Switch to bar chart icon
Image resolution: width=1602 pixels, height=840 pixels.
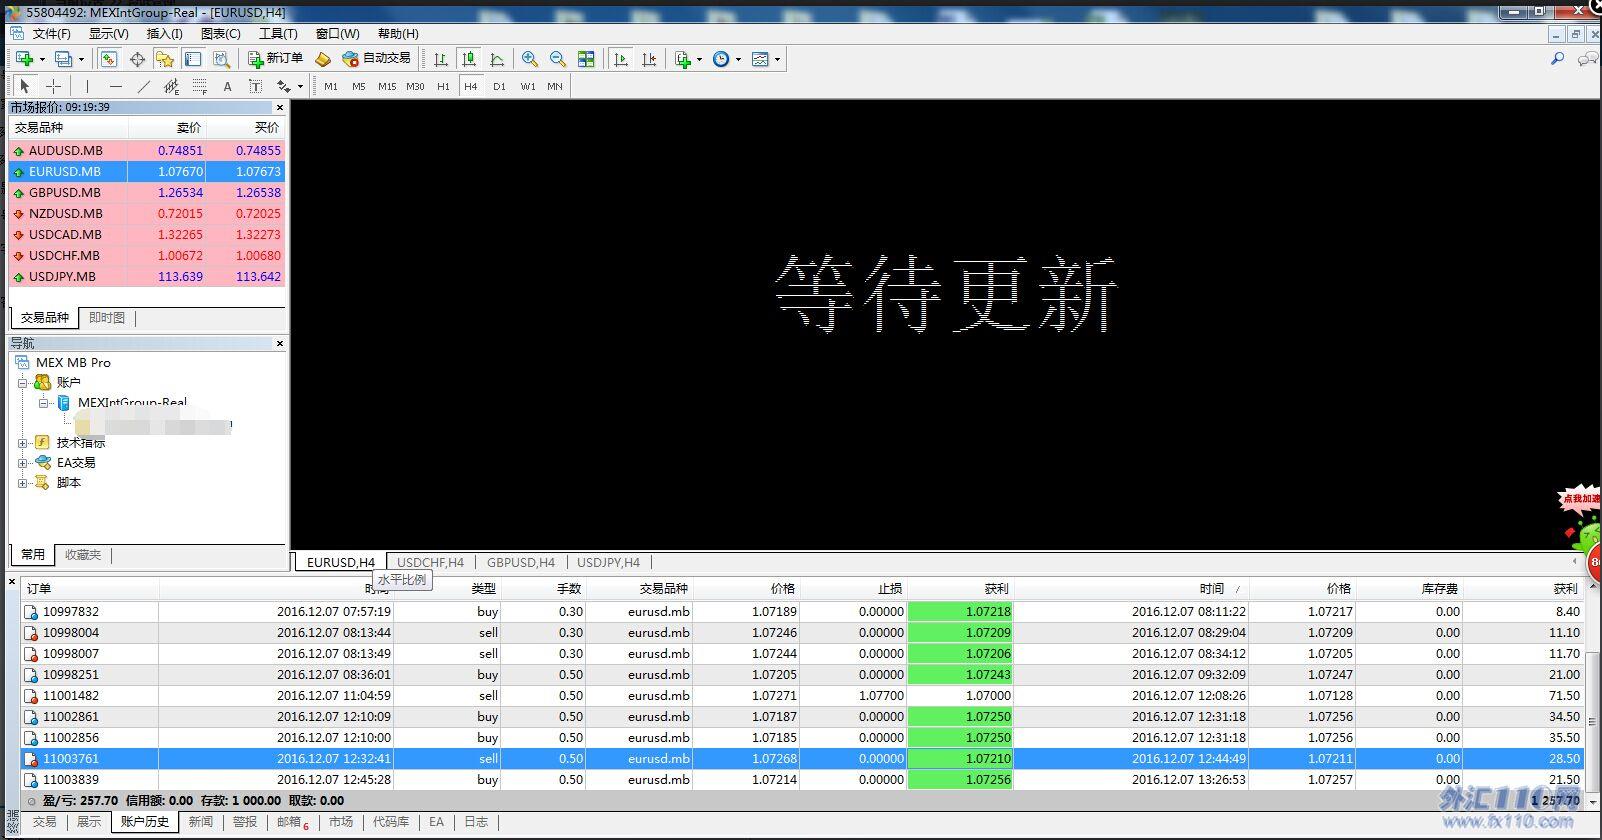click(x=440, y=59)
